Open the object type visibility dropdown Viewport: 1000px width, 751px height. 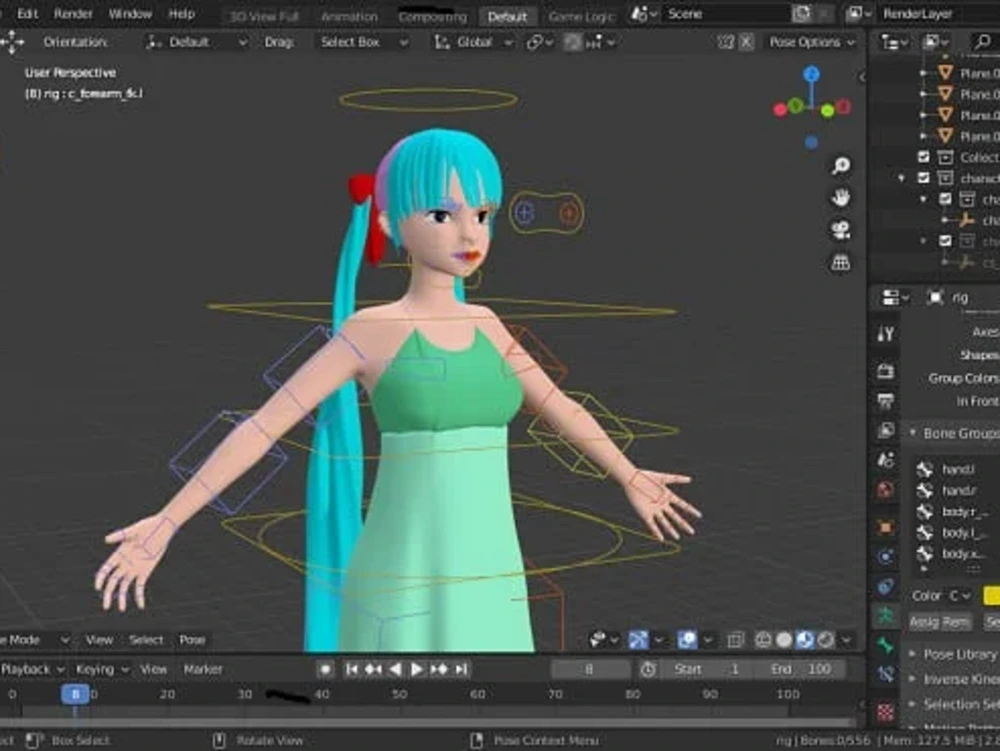603,639
